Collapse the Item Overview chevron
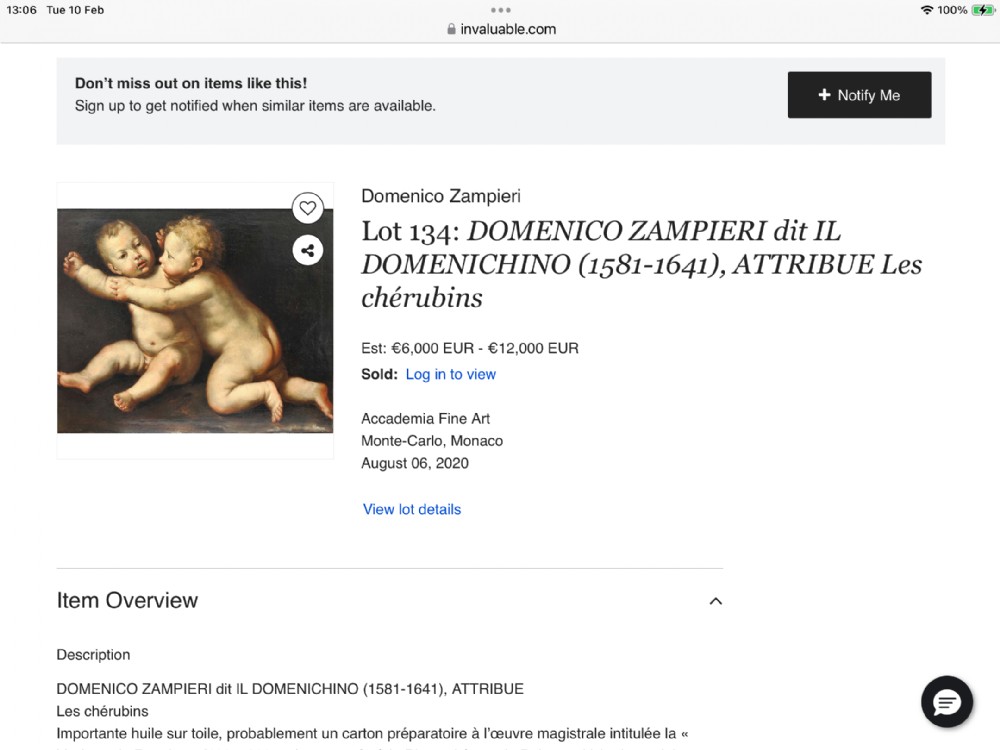Image resolution: width=1000 pixels, height=750 pixels. pyautogui.click(x=716, y=601)
